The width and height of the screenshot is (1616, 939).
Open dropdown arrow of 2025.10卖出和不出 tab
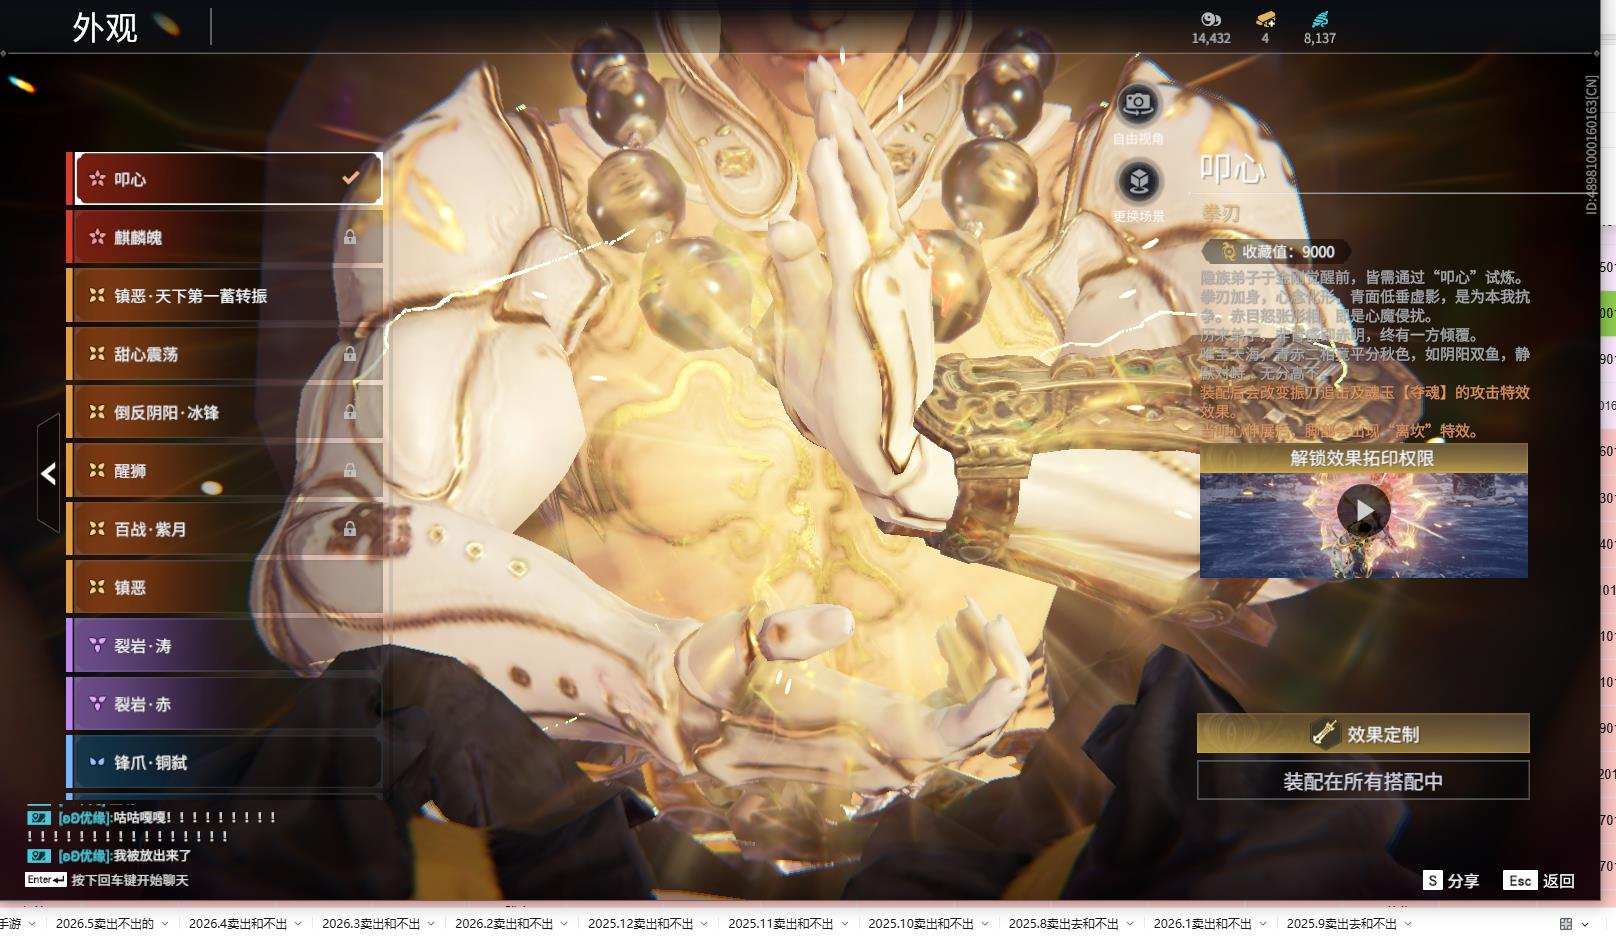point(985,924)
